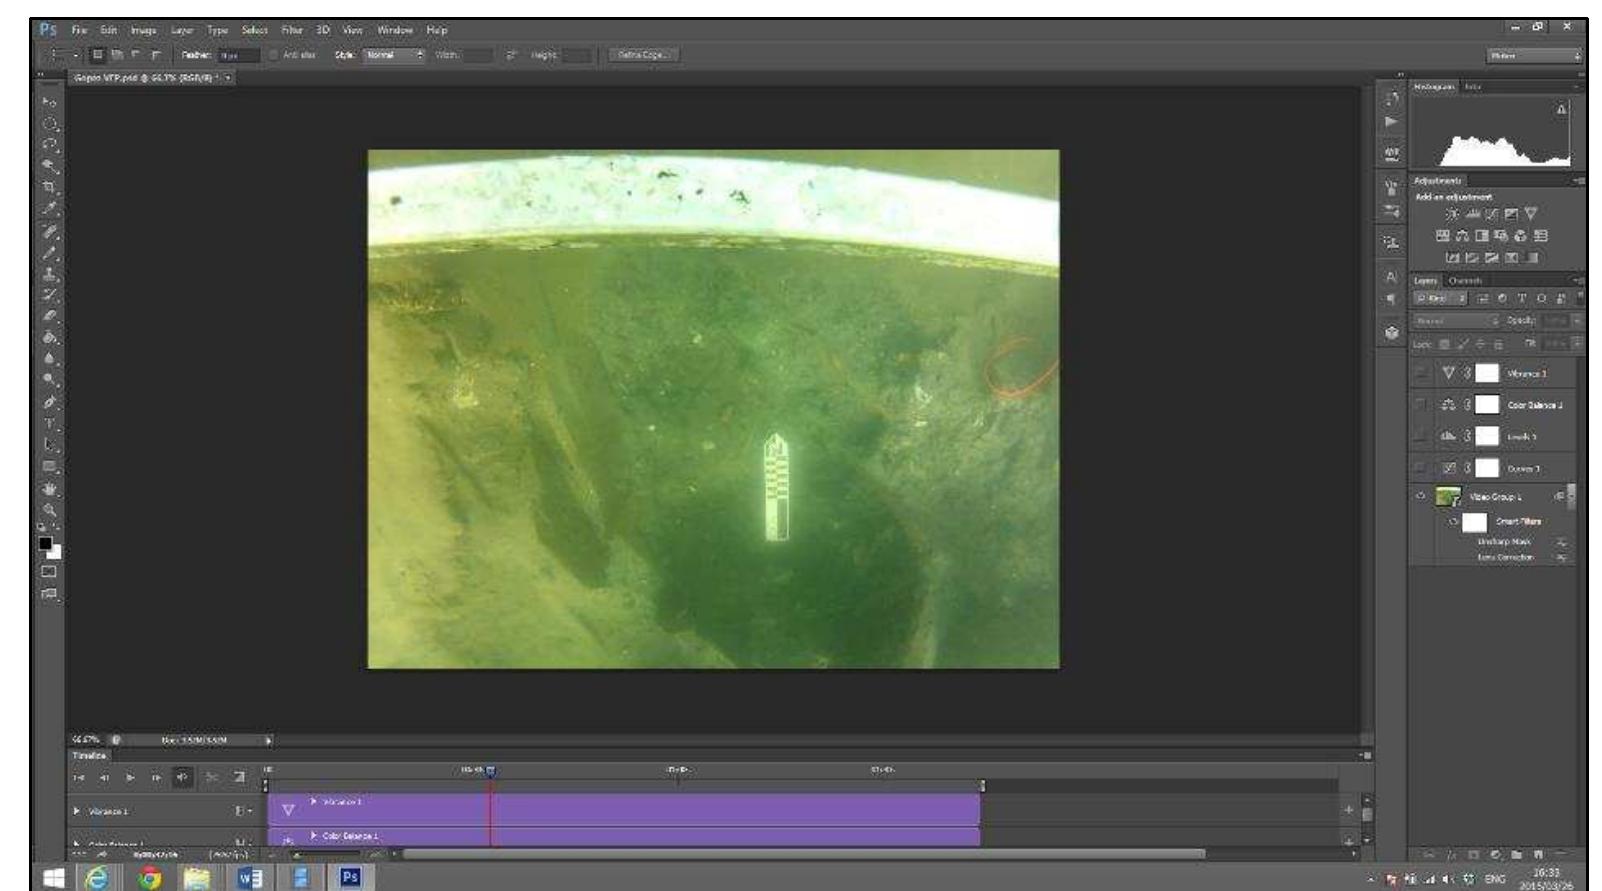Open Google Chrome from the taskbar
This screenshot has width=1602, height=891.
pos(150,878)
